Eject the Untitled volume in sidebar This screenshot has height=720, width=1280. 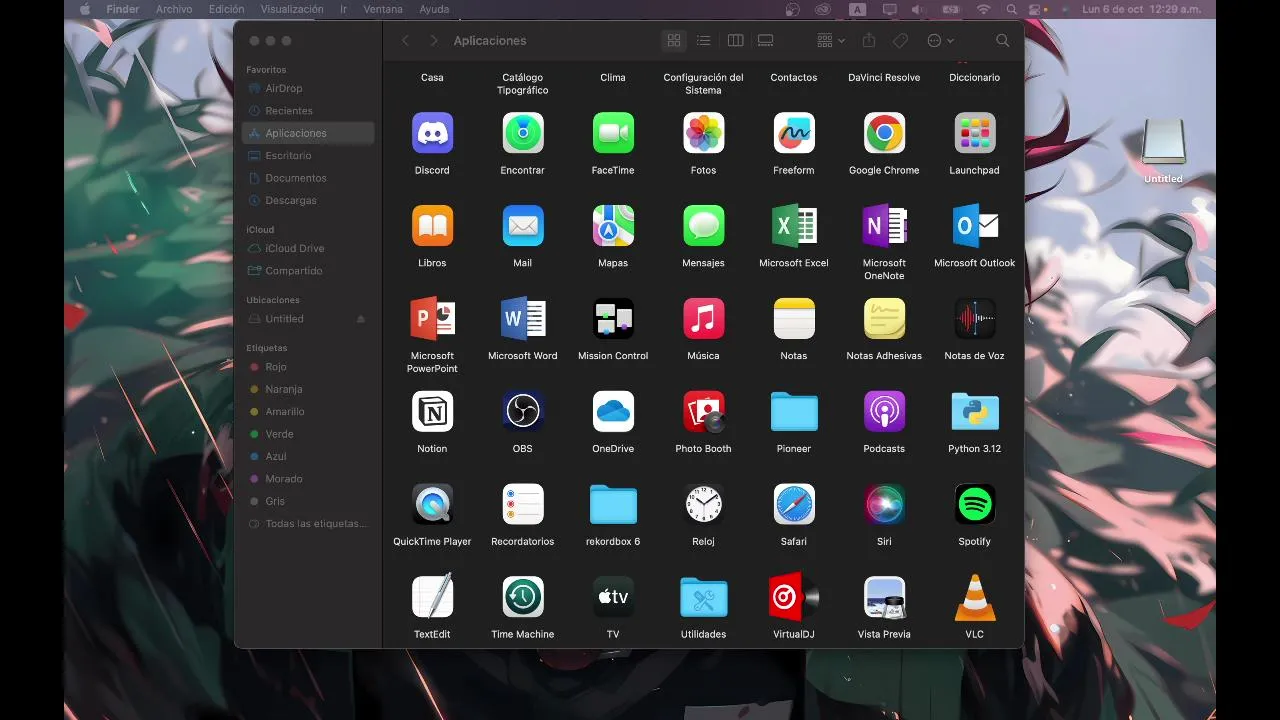pyautogui.click(x=361, y=319)
